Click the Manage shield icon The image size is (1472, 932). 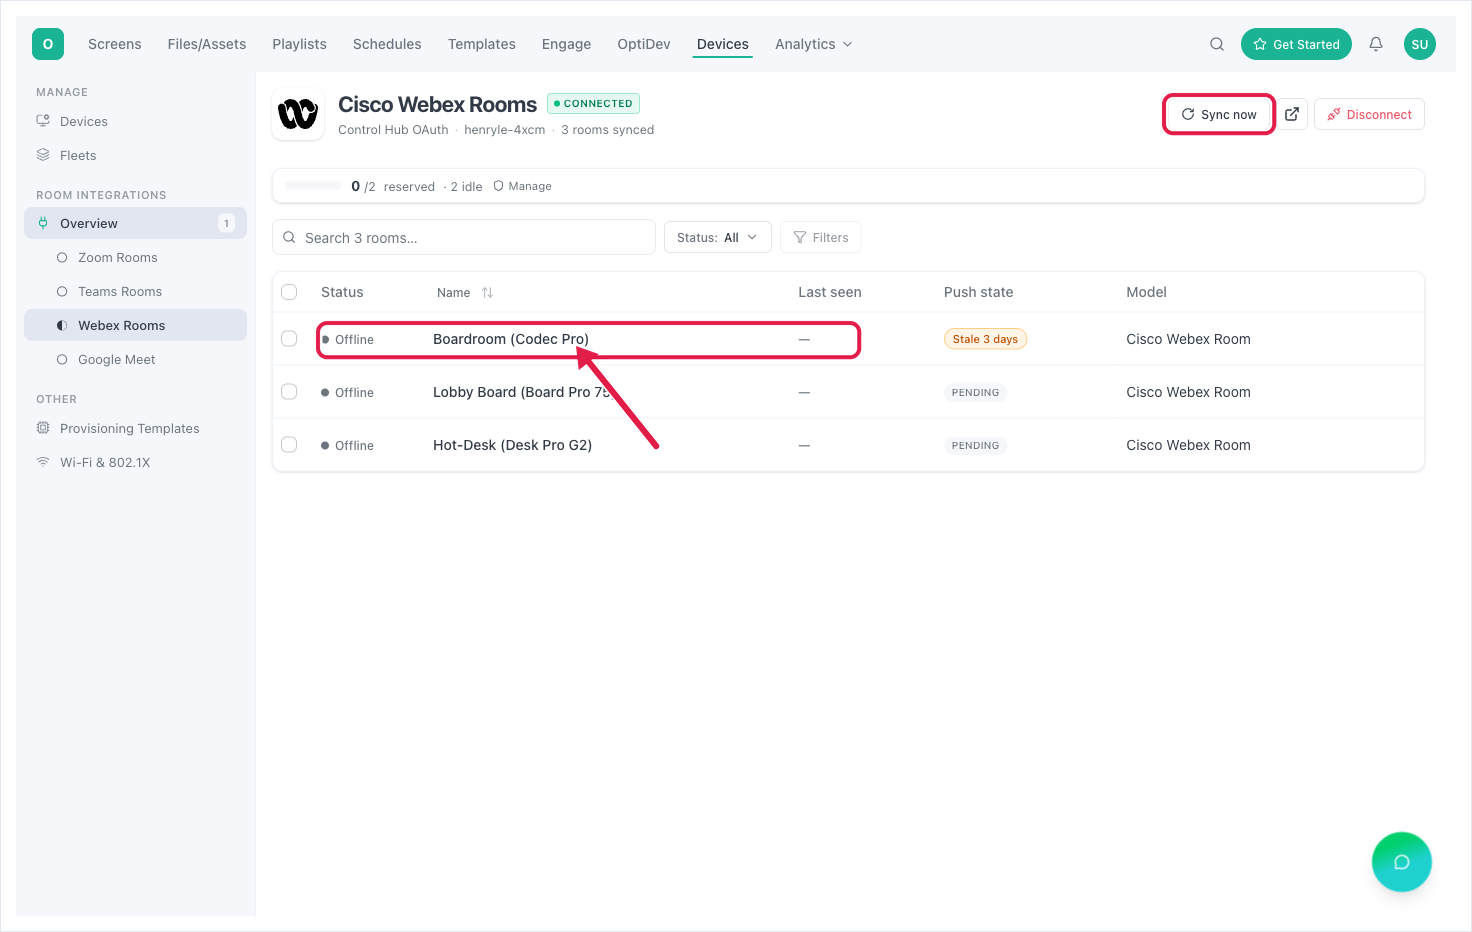(498, 186)
